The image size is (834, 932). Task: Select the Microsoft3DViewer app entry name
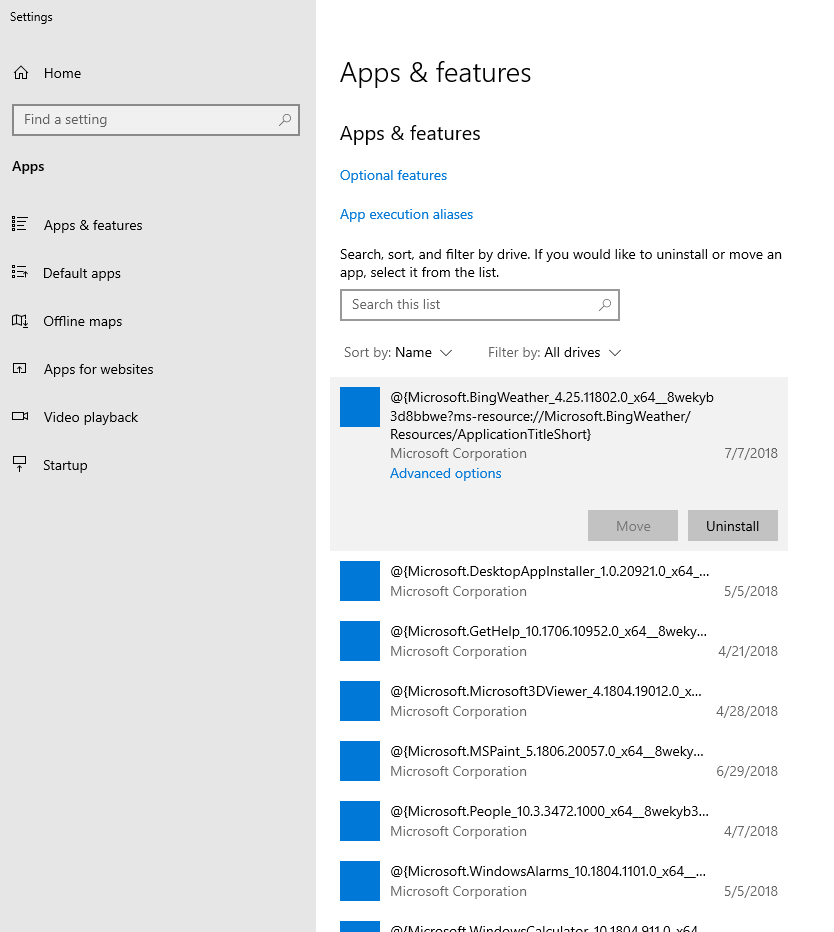pyautogui.click(x=546, y=691)
